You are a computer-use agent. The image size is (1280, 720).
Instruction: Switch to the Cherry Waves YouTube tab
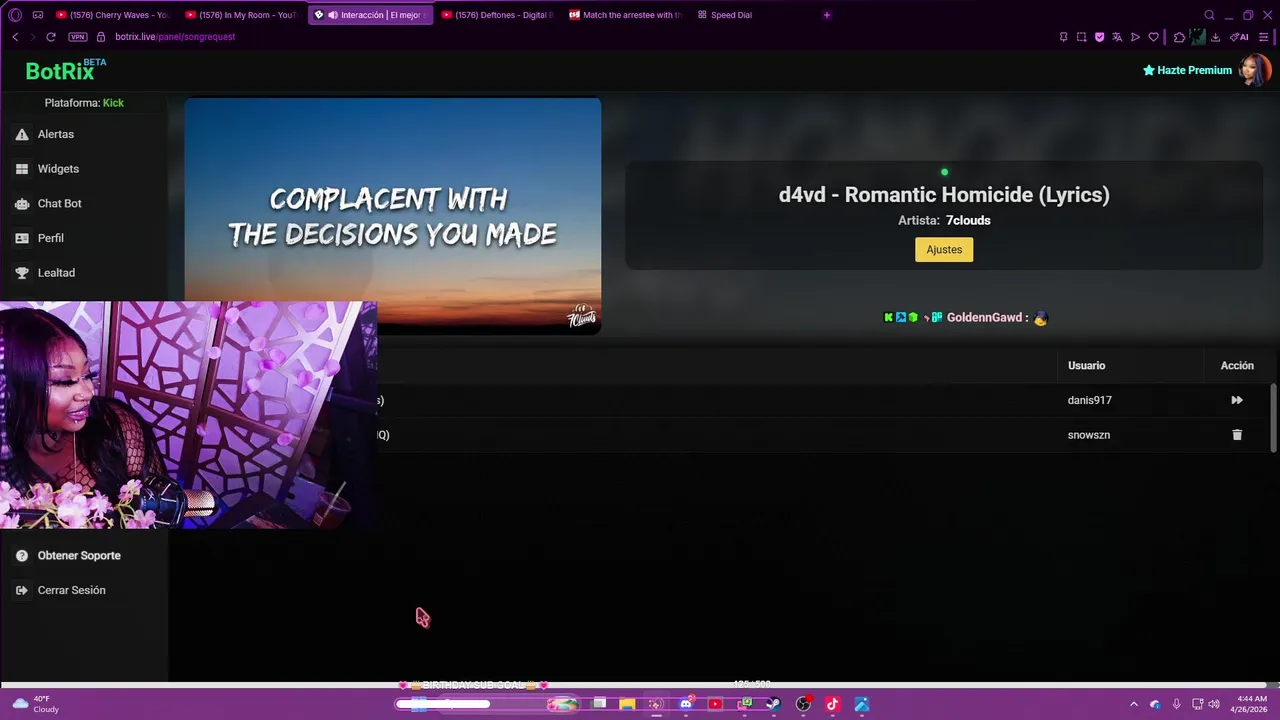click(x=112, y=15)
